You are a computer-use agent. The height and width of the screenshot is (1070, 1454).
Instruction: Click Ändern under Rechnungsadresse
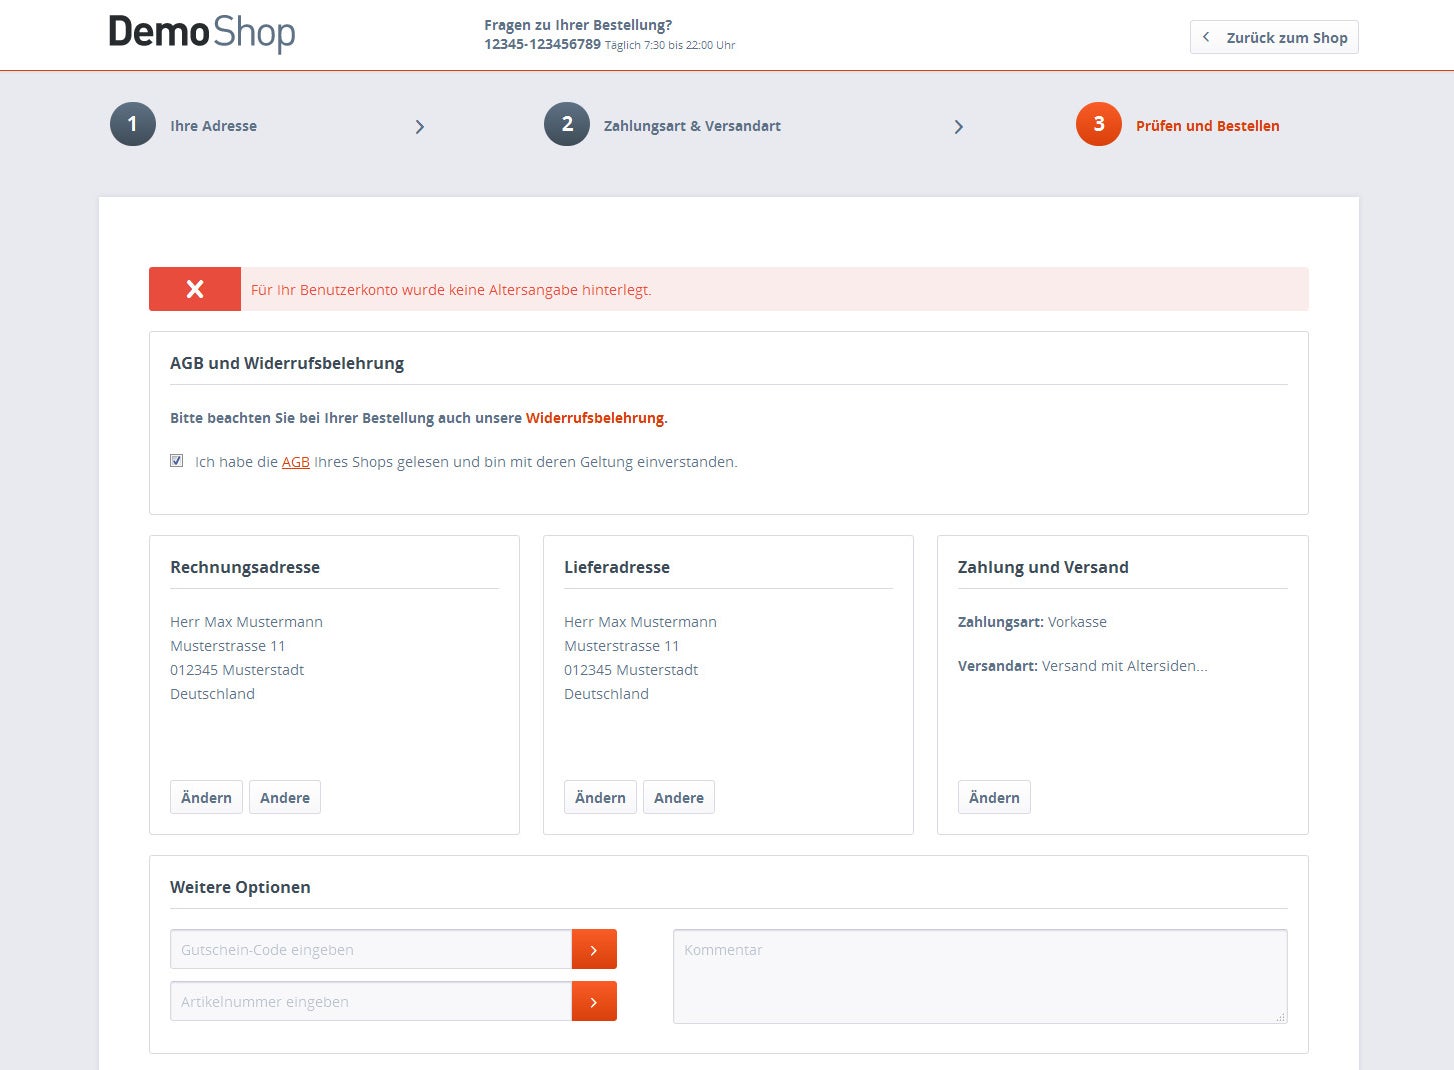pos(206,797)
